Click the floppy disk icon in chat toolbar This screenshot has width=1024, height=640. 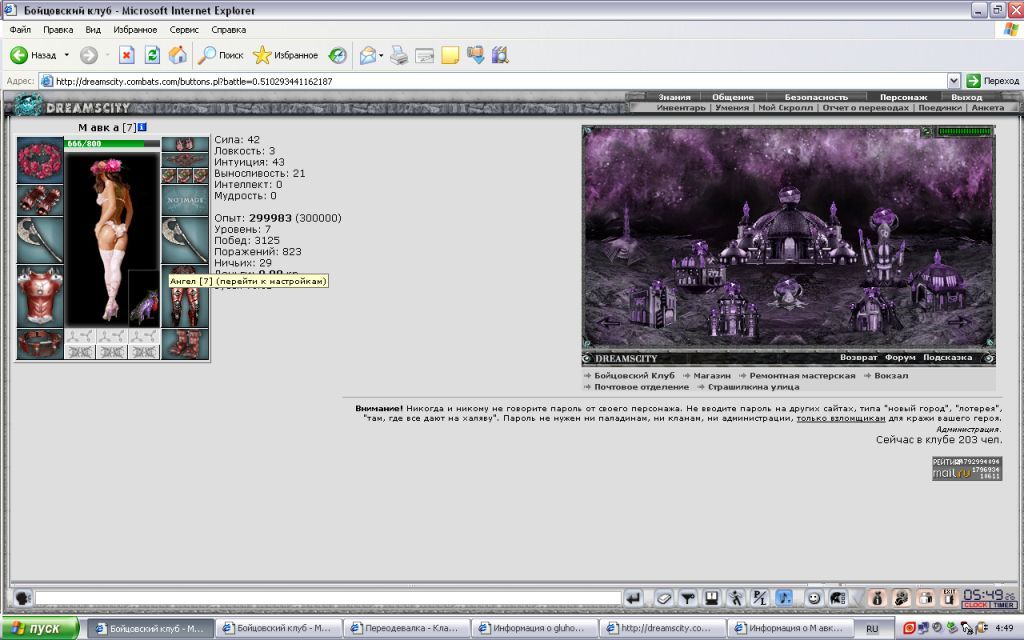pos(712,598)
